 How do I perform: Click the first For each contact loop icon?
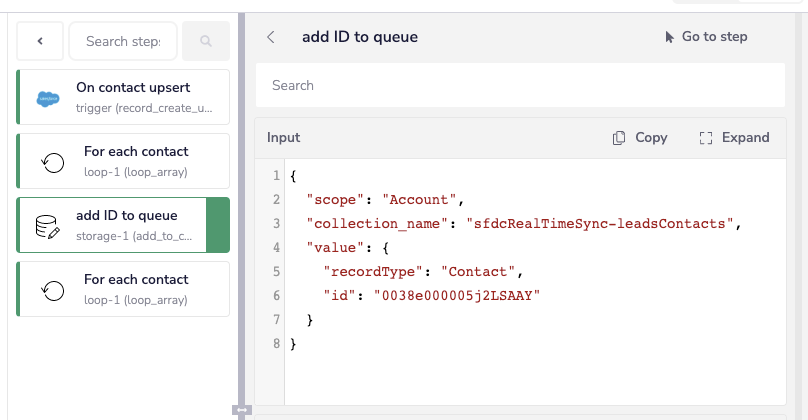click(x=53, y=163)
